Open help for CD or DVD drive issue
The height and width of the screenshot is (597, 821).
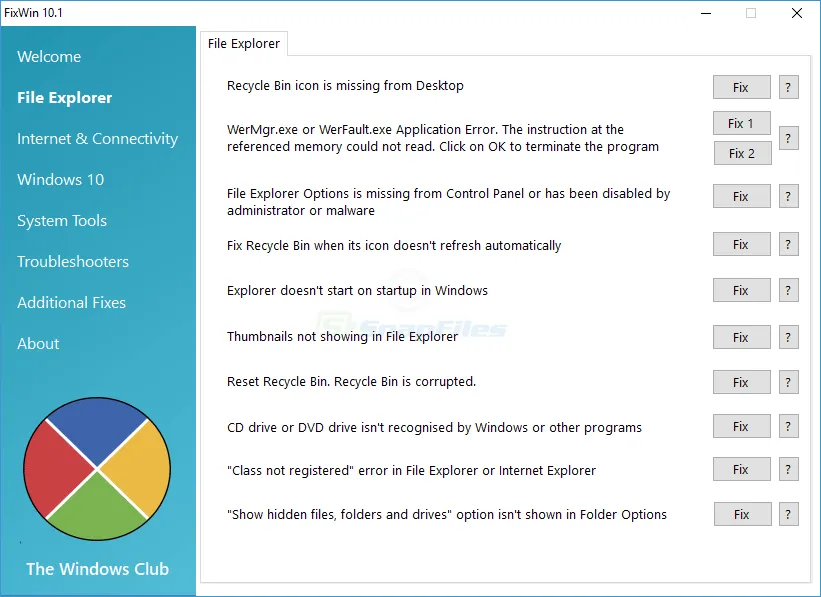click(x=789, y=426)
